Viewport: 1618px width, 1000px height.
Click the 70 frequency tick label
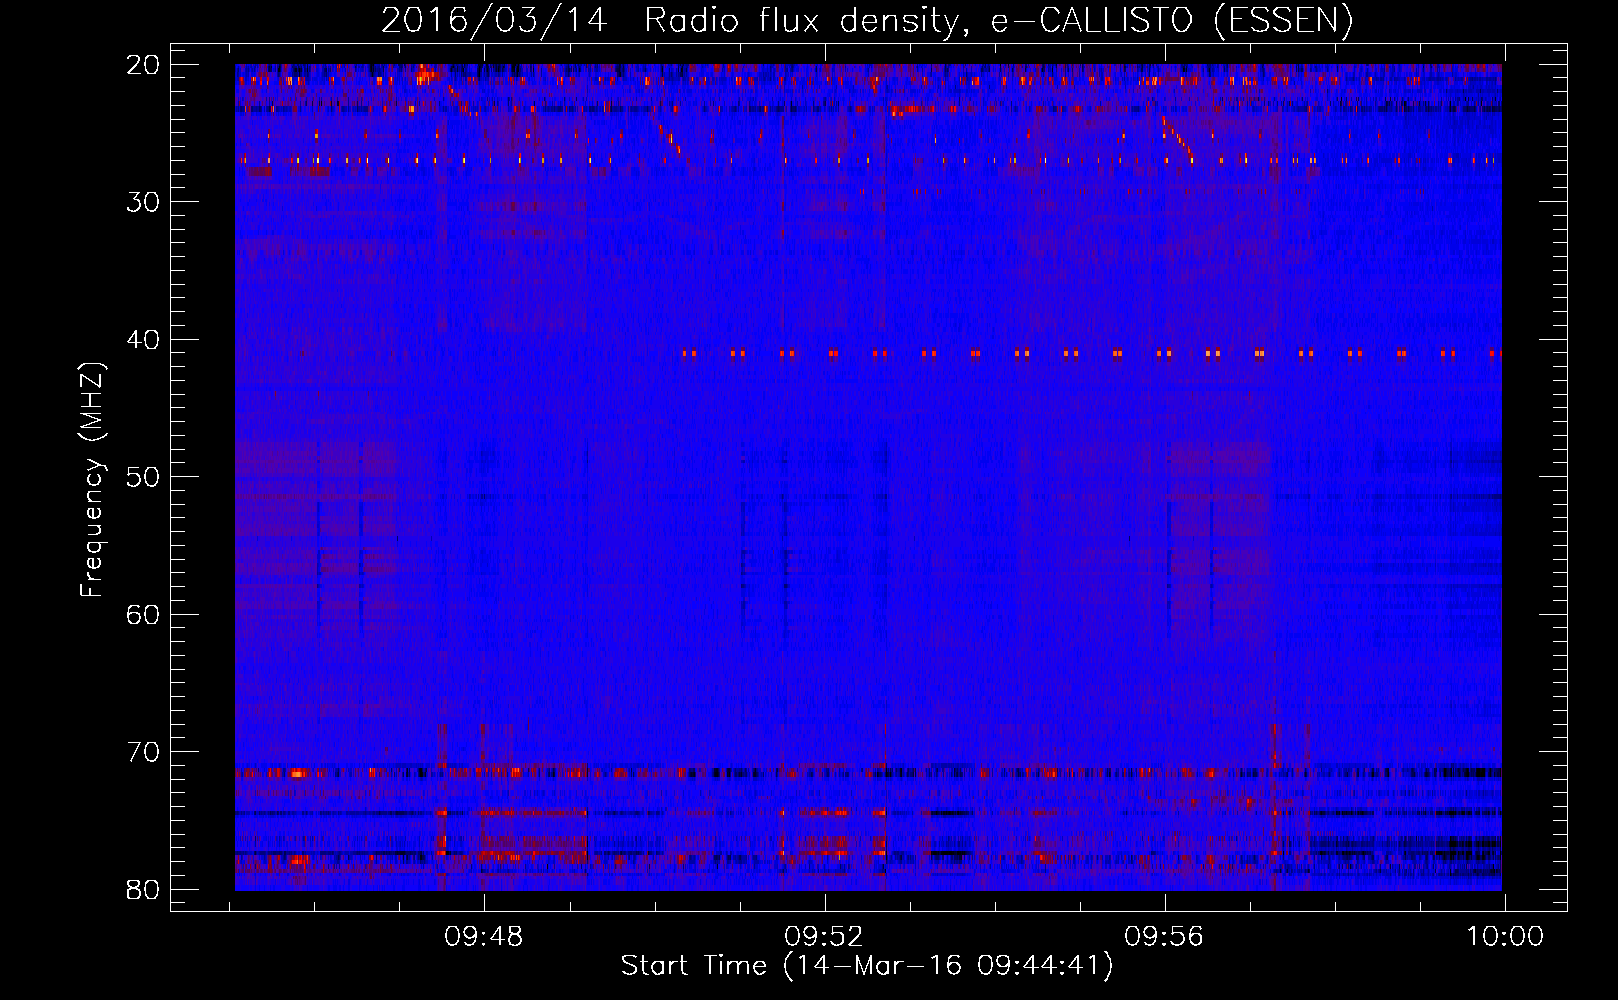coord(143,752)
